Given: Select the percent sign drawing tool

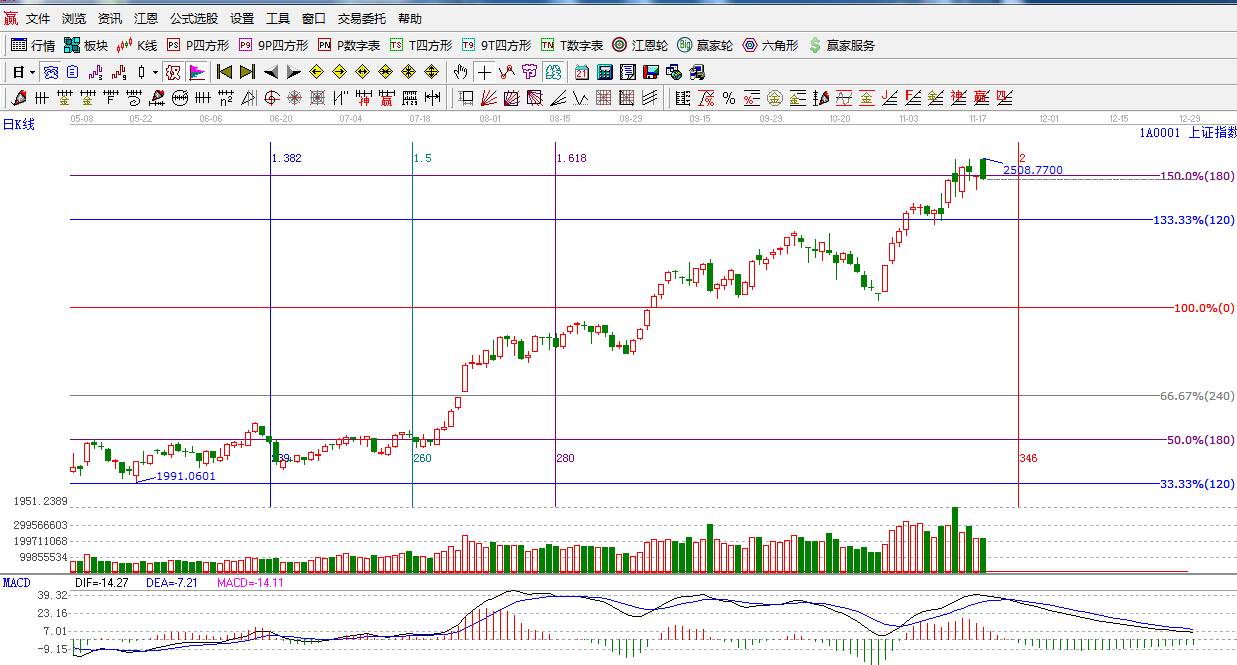Looking at the screenshot, I should point(729,98).
